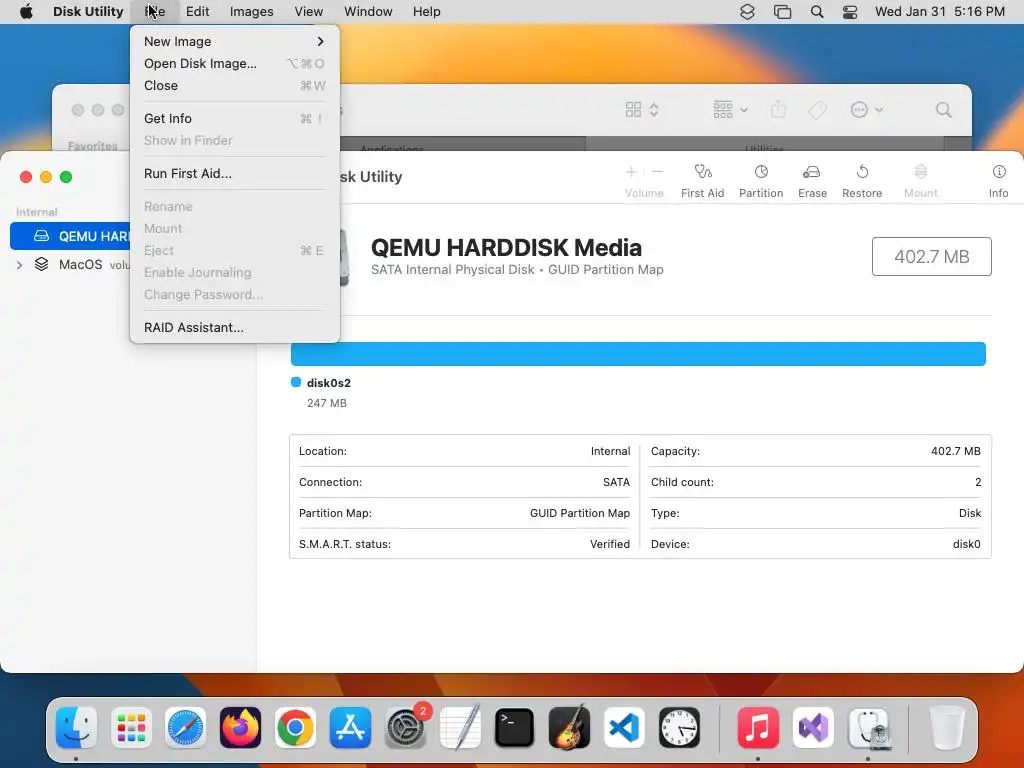Click Stage Manager icon in menu bar
This screenshot has height=768, width=1024.
[x=782, y=12]
